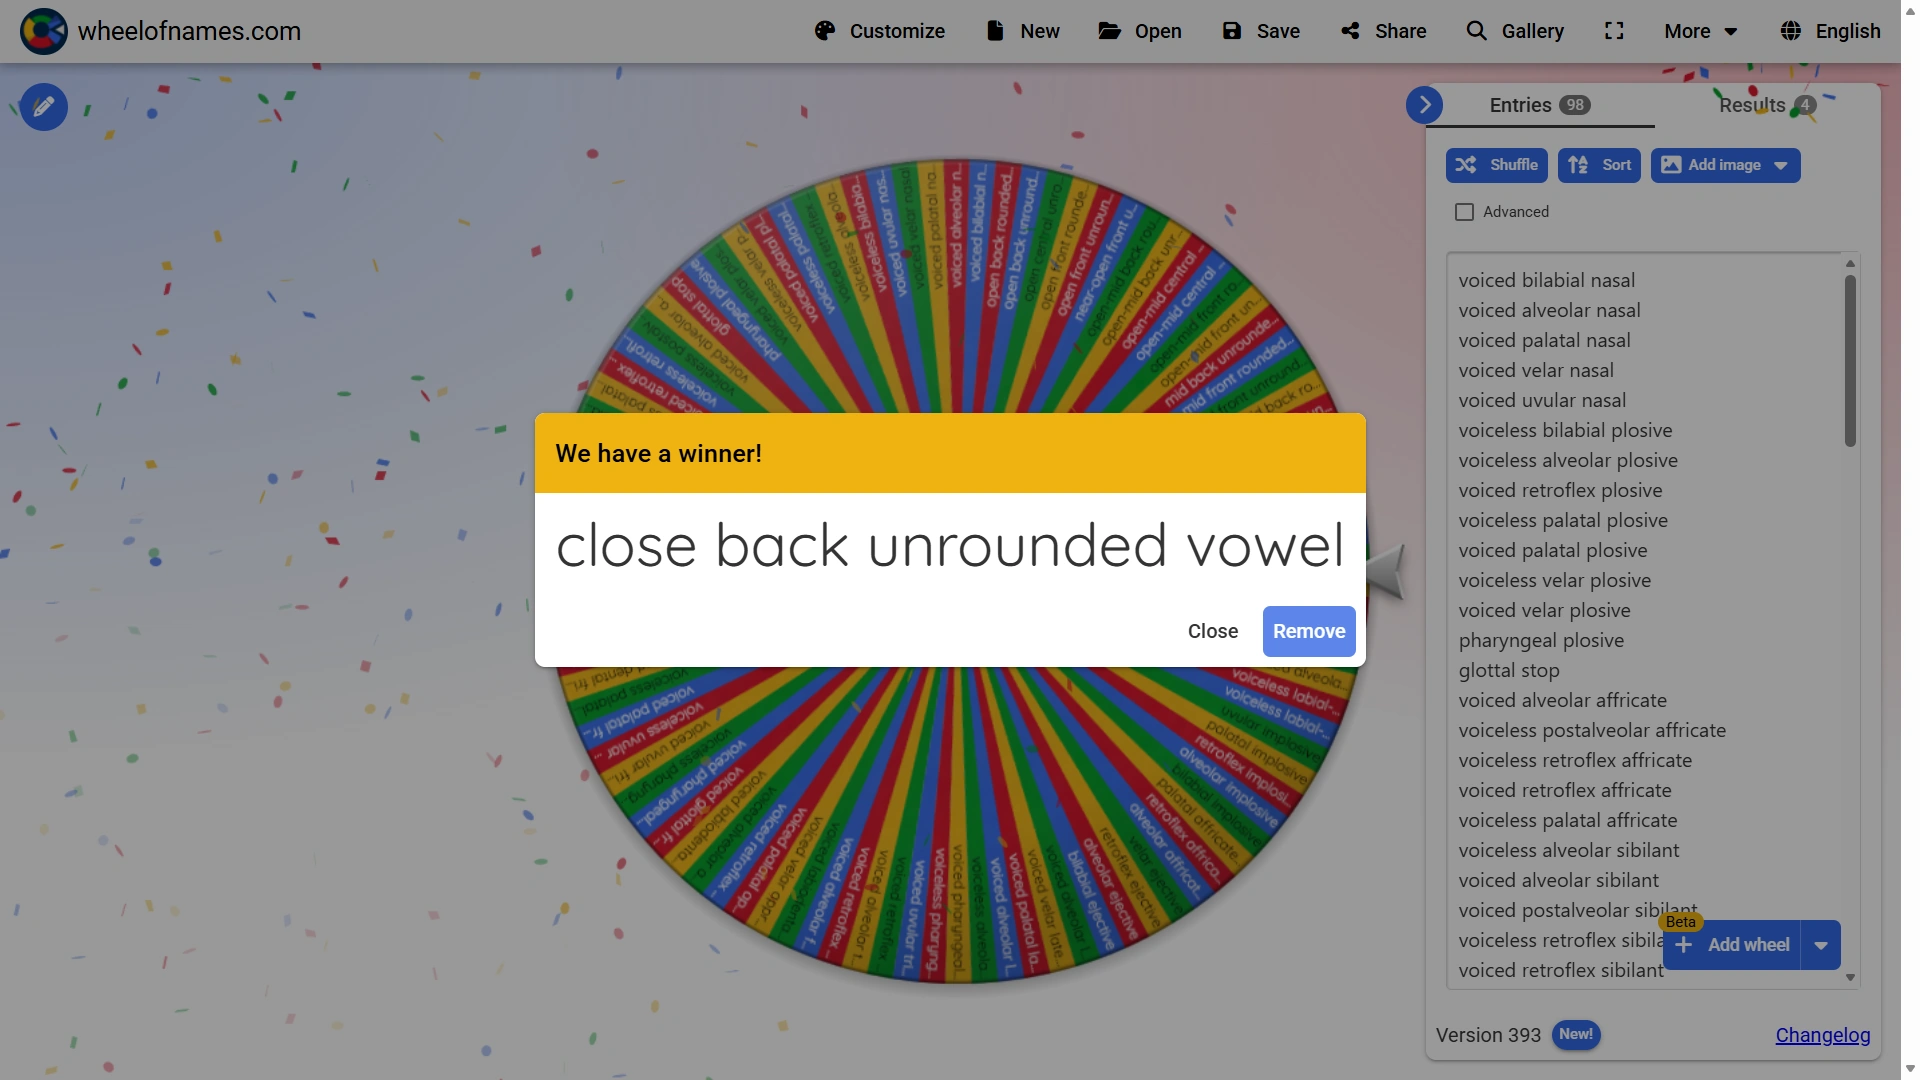
Task: Click the Save floppy disk icon
Action: [1232, 31]
